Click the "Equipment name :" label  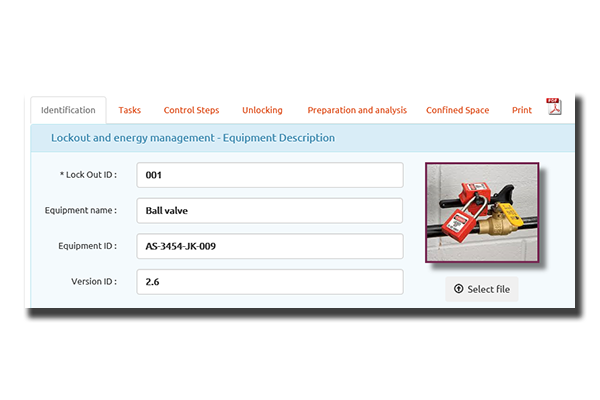[81, 211]
